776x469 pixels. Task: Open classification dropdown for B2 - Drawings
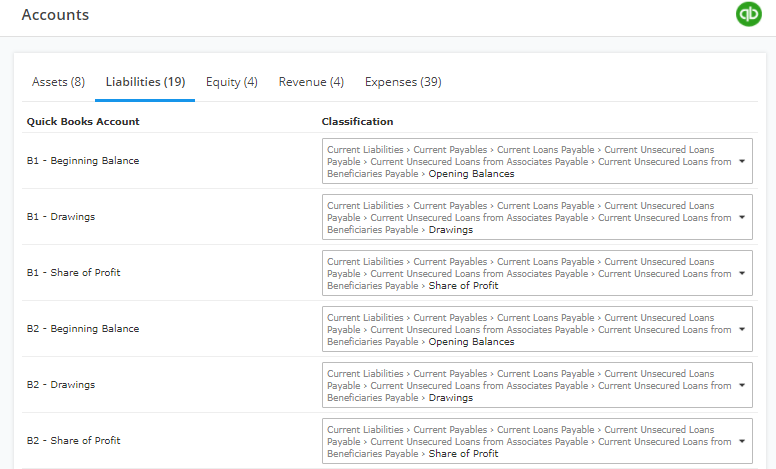[537, 385]
